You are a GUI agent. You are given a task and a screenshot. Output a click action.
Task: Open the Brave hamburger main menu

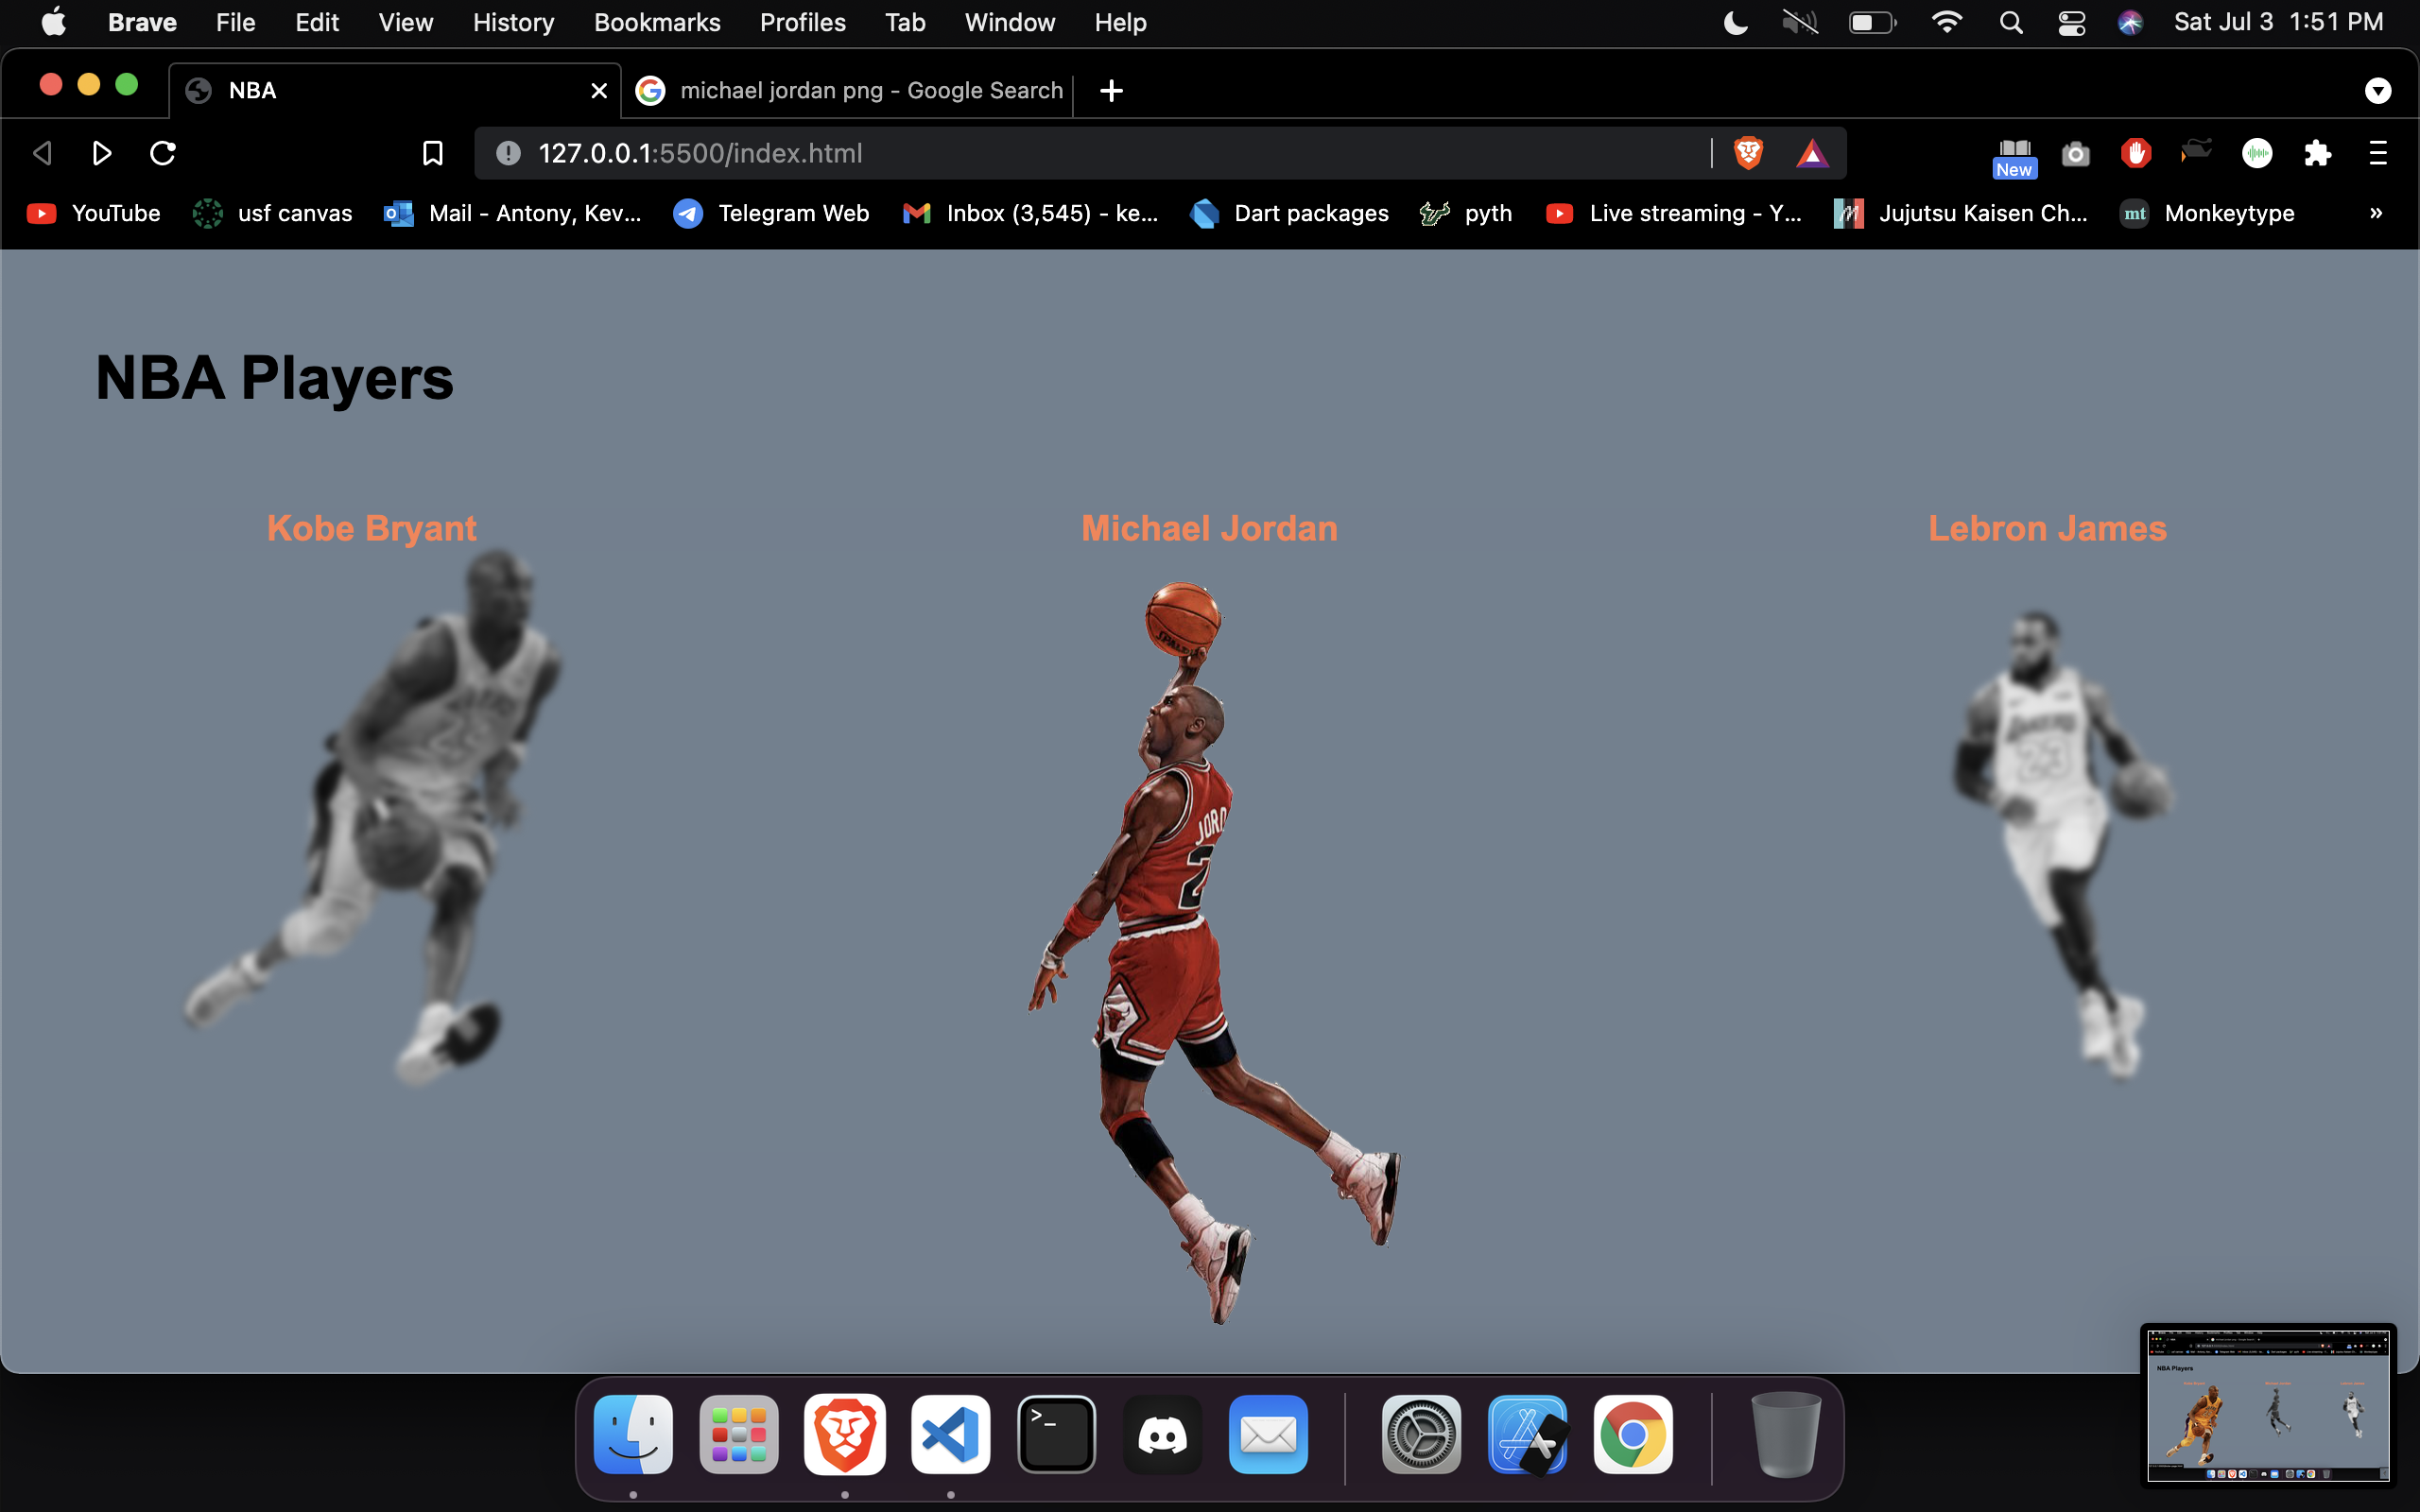(x=2378, y=153)
